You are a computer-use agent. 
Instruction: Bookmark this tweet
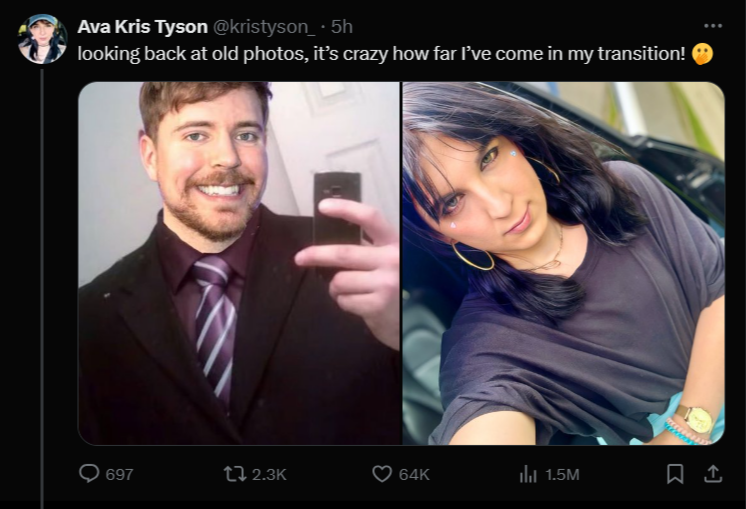click(x=675, y=474)
